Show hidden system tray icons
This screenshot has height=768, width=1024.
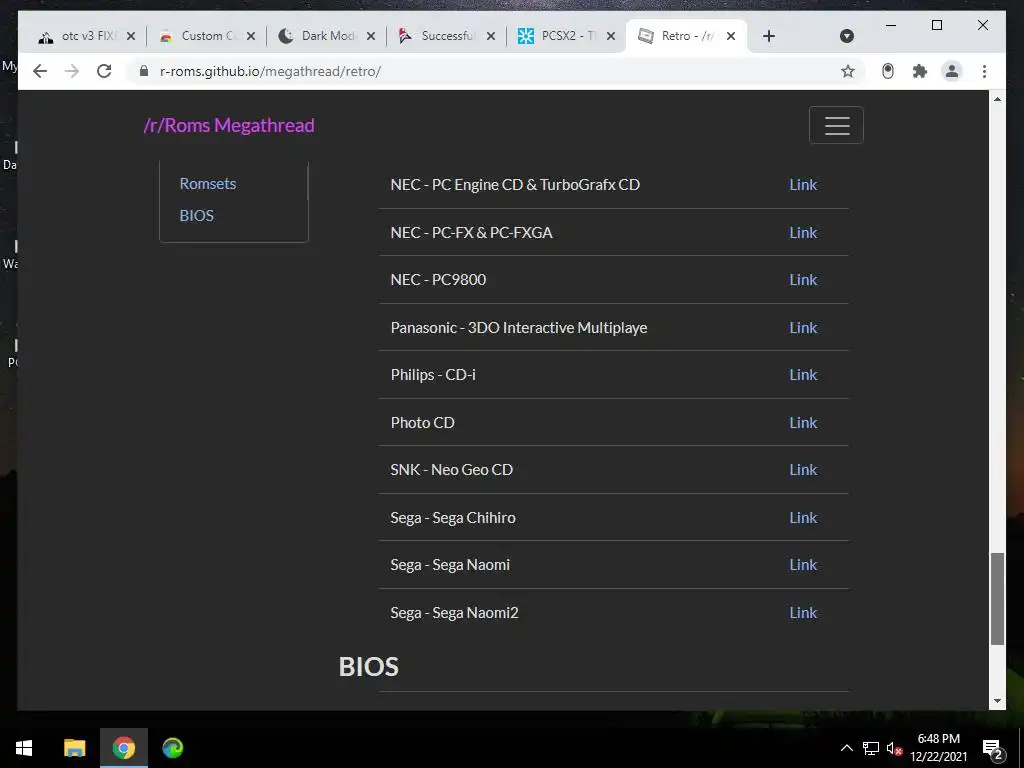846,748
